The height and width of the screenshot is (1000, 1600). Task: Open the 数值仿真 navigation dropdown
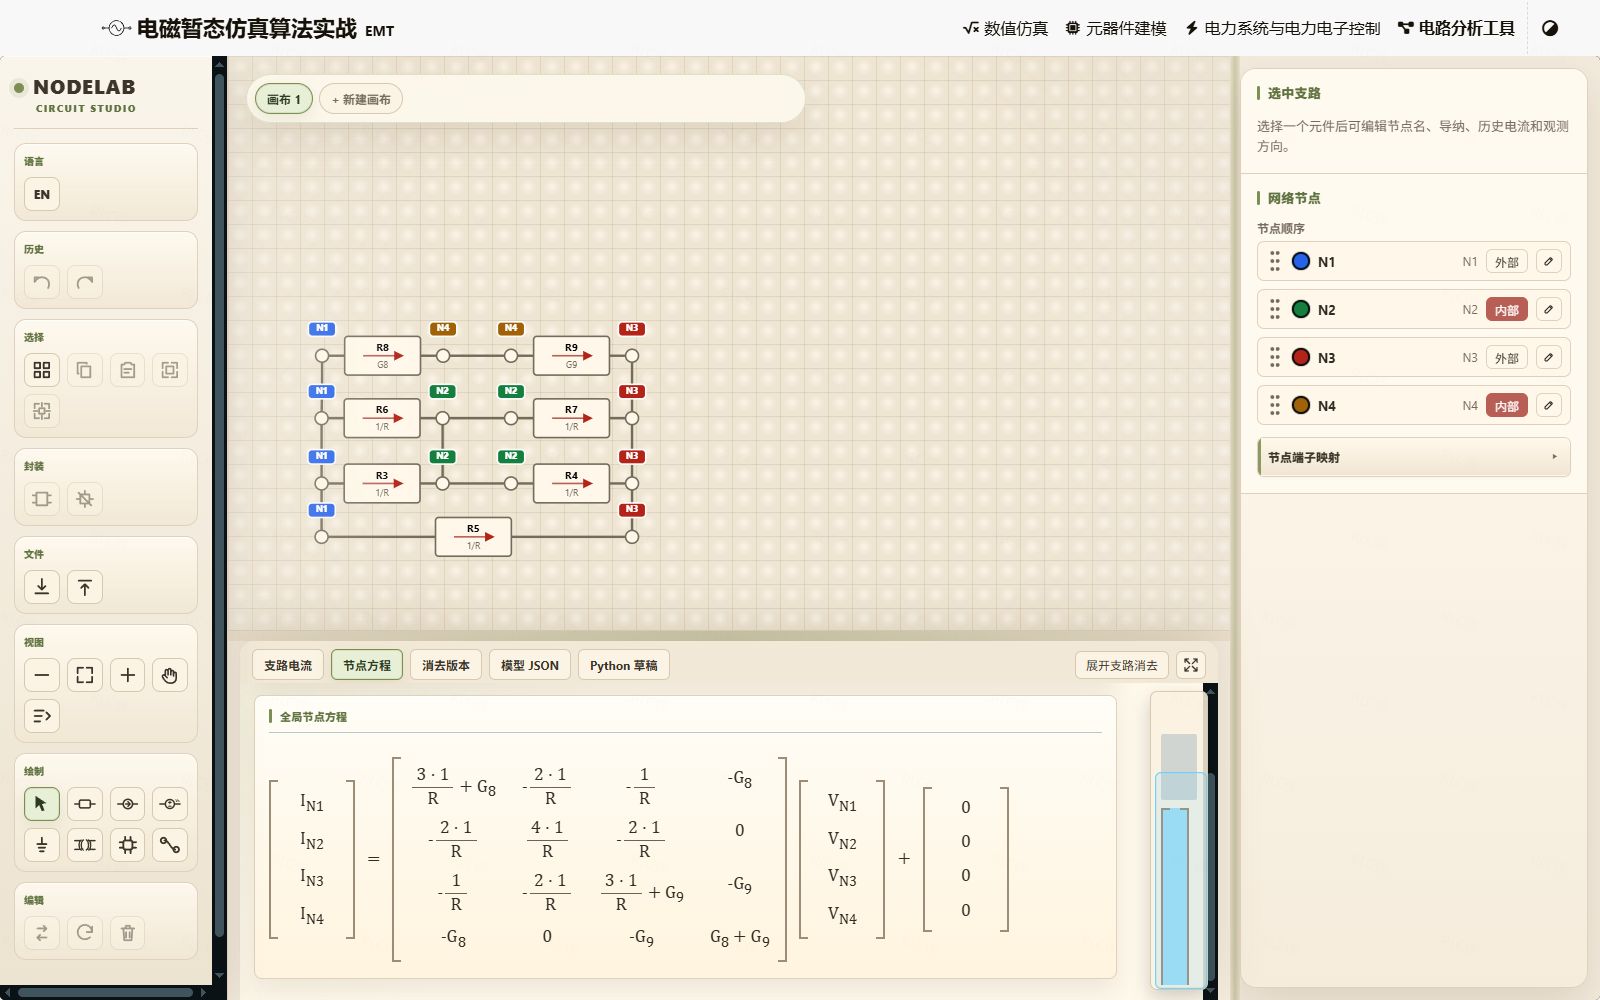click(x=1005, y=28)
